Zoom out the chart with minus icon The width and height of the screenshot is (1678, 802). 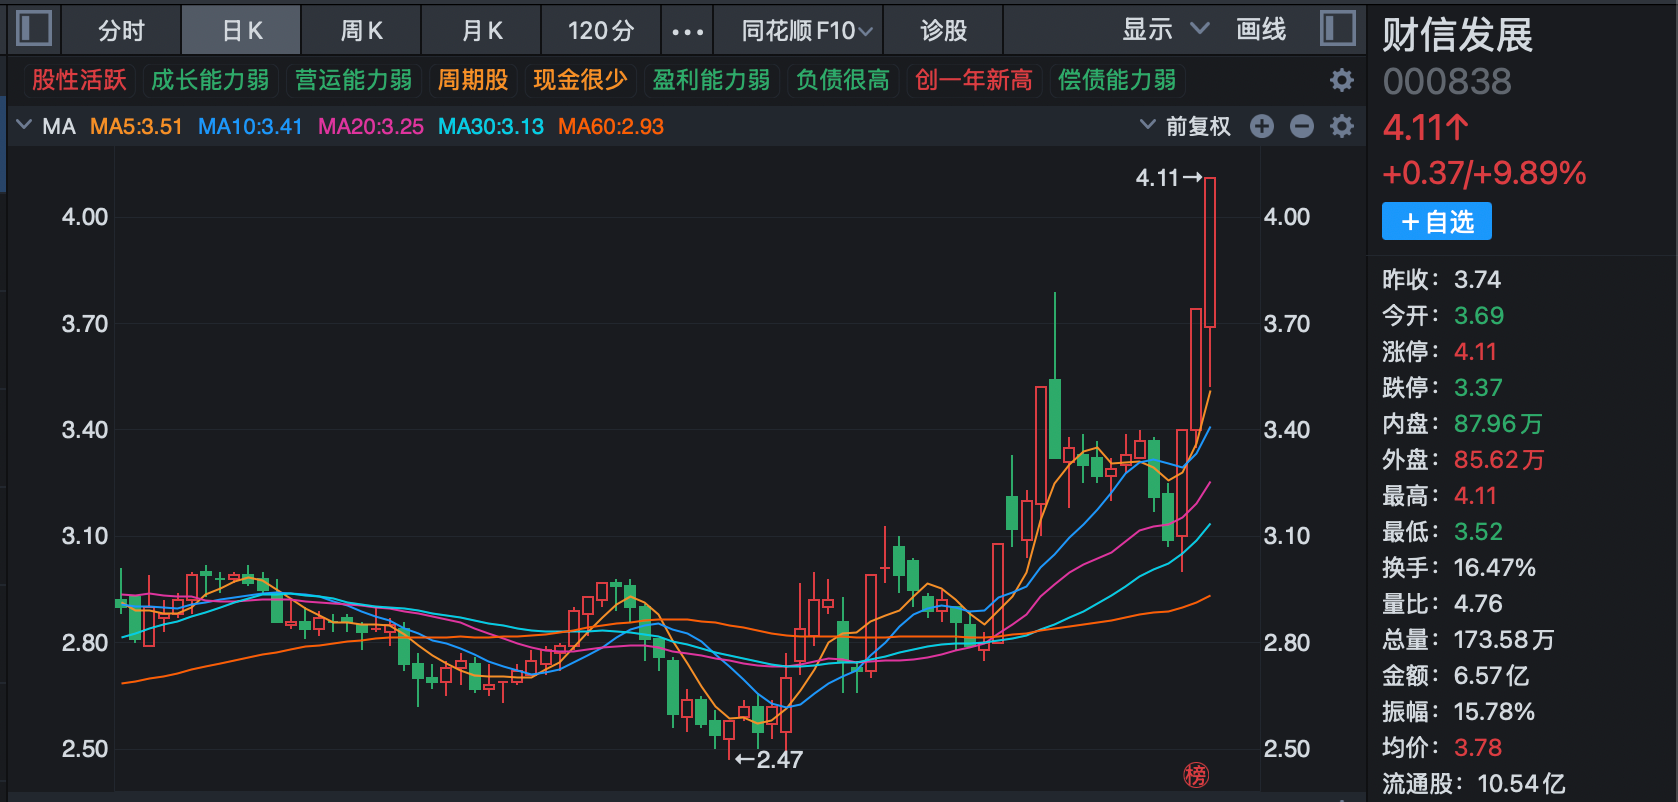click(x=1302, y=126)
